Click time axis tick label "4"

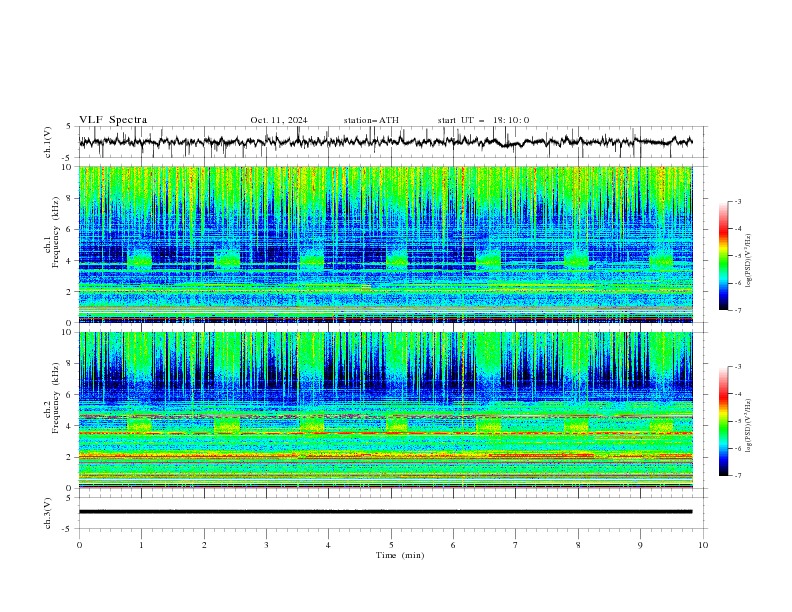pos(328,545)
